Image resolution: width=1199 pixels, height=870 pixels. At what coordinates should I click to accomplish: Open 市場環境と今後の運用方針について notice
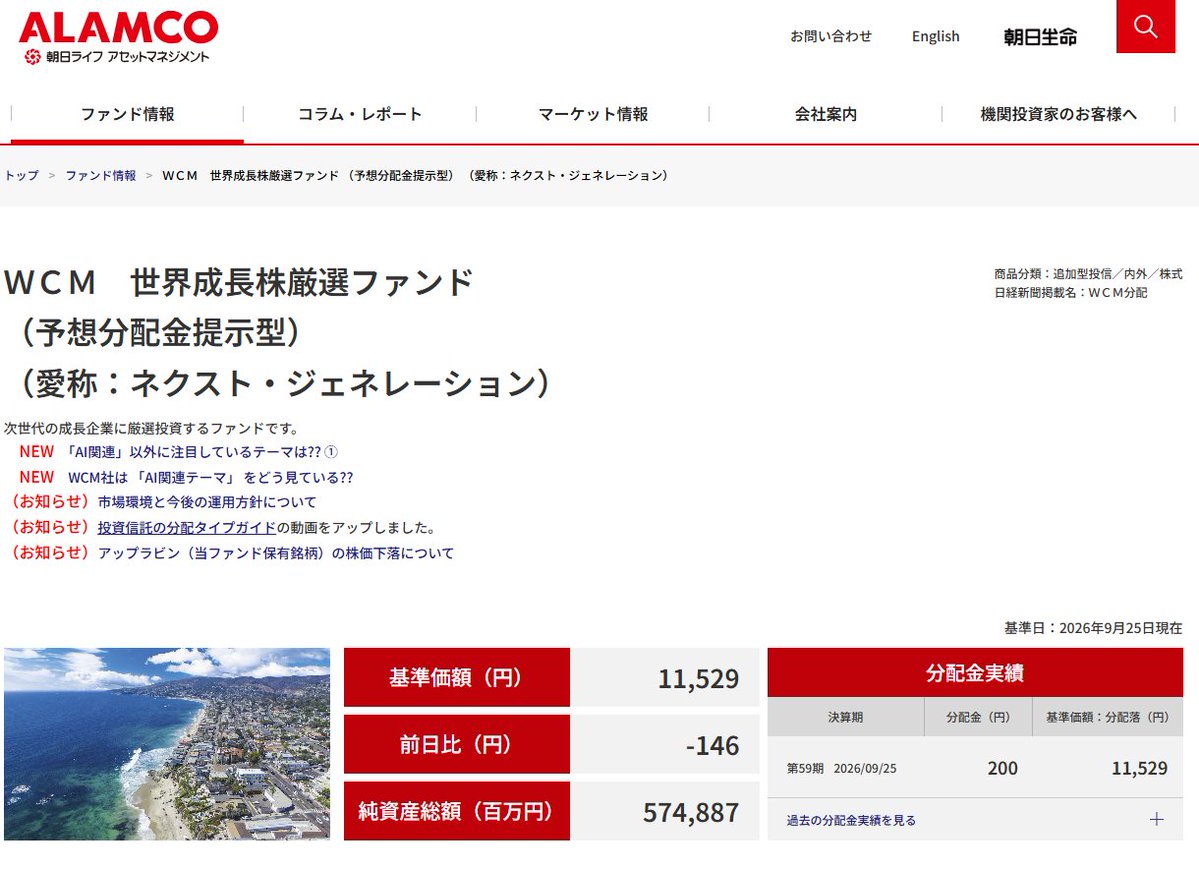[206, 502]
